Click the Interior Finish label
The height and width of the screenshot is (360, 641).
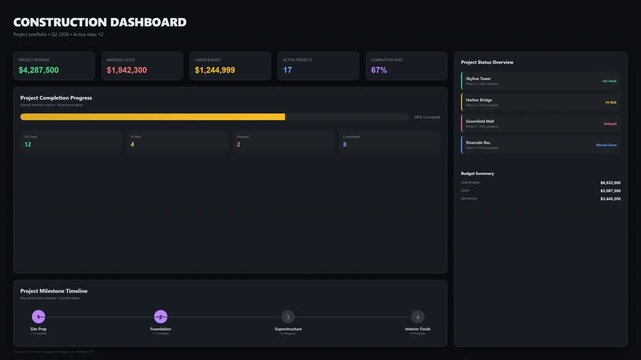point(417,329)
